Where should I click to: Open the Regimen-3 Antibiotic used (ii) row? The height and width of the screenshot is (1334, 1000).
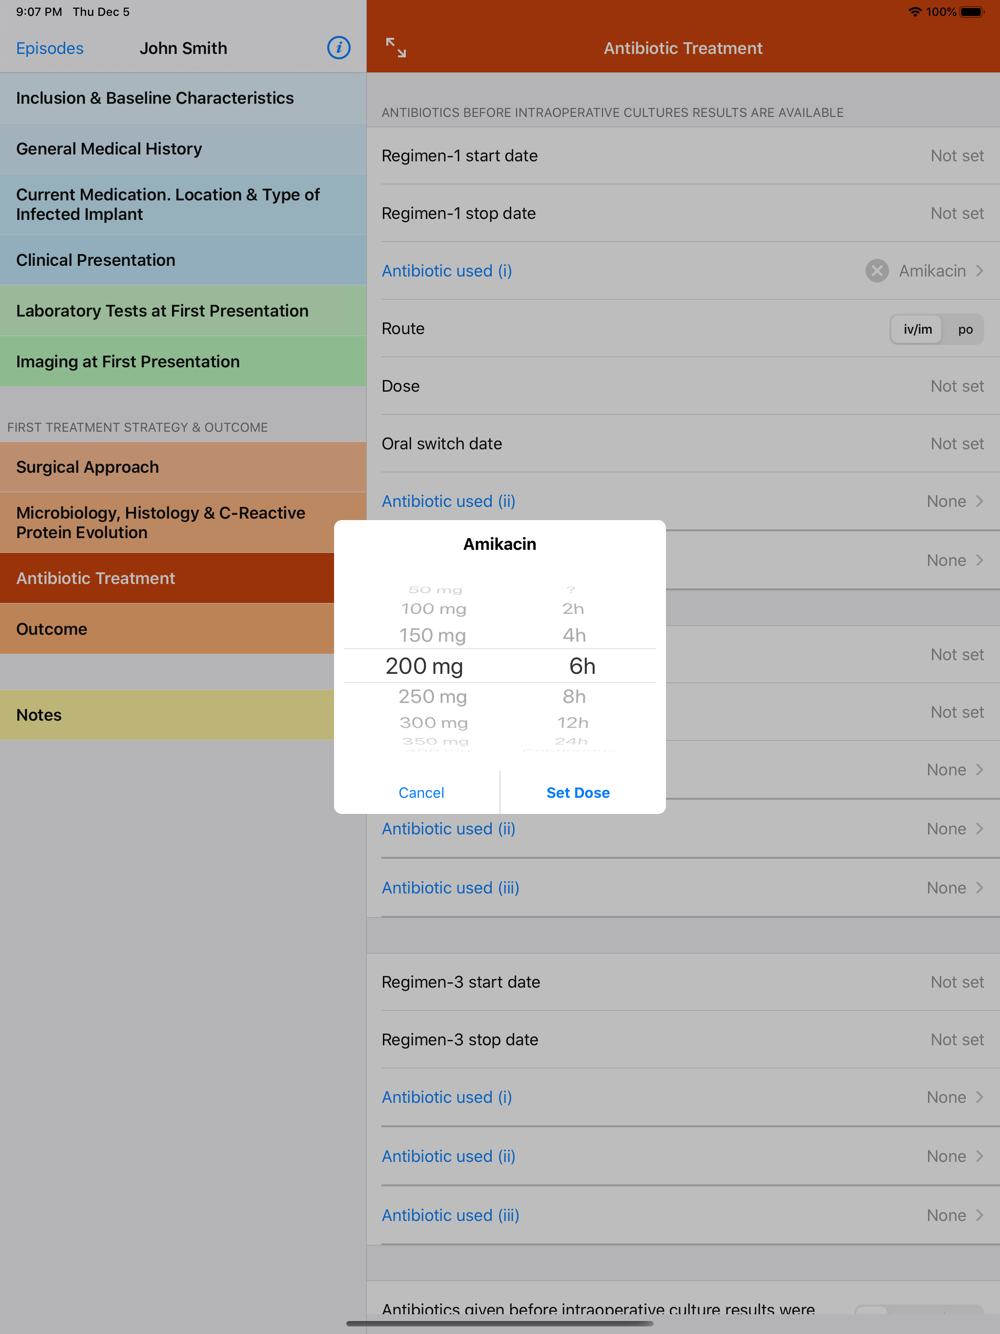pyautogui.click(x=683, y=1156)
